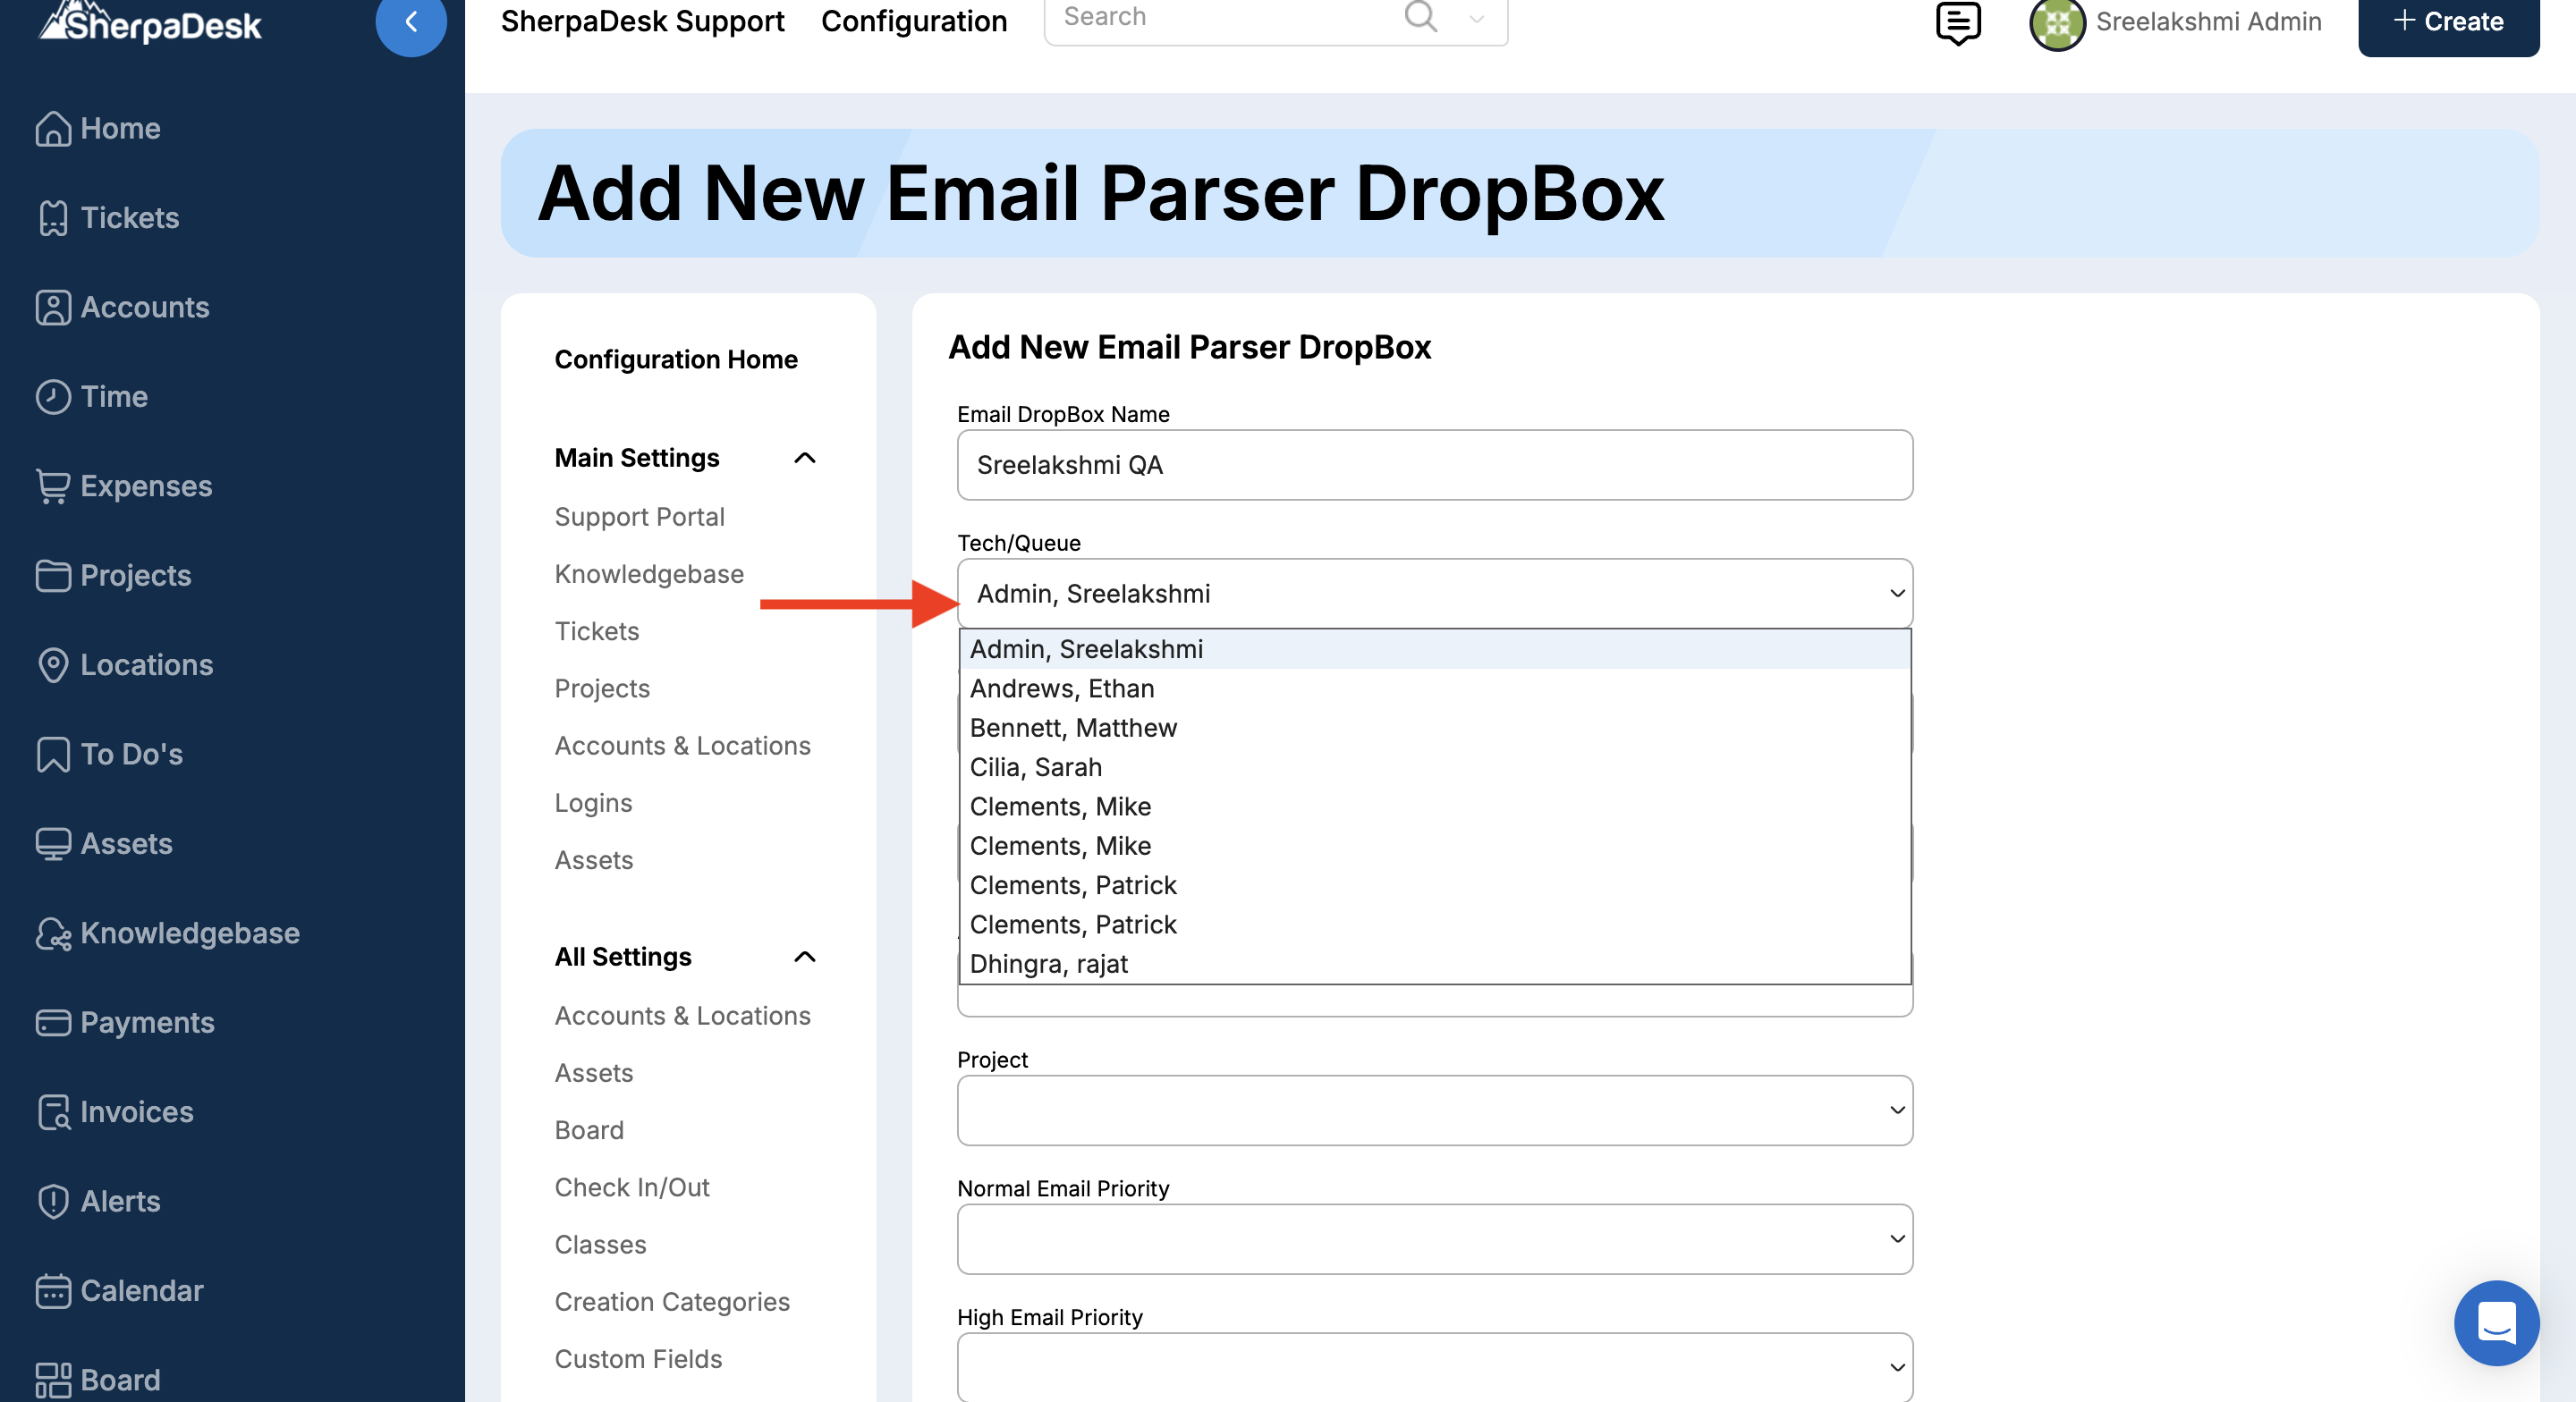
Task: Choose Cilia, Sarah in Tech/Queue list
Action: [x=1035, y=767]
